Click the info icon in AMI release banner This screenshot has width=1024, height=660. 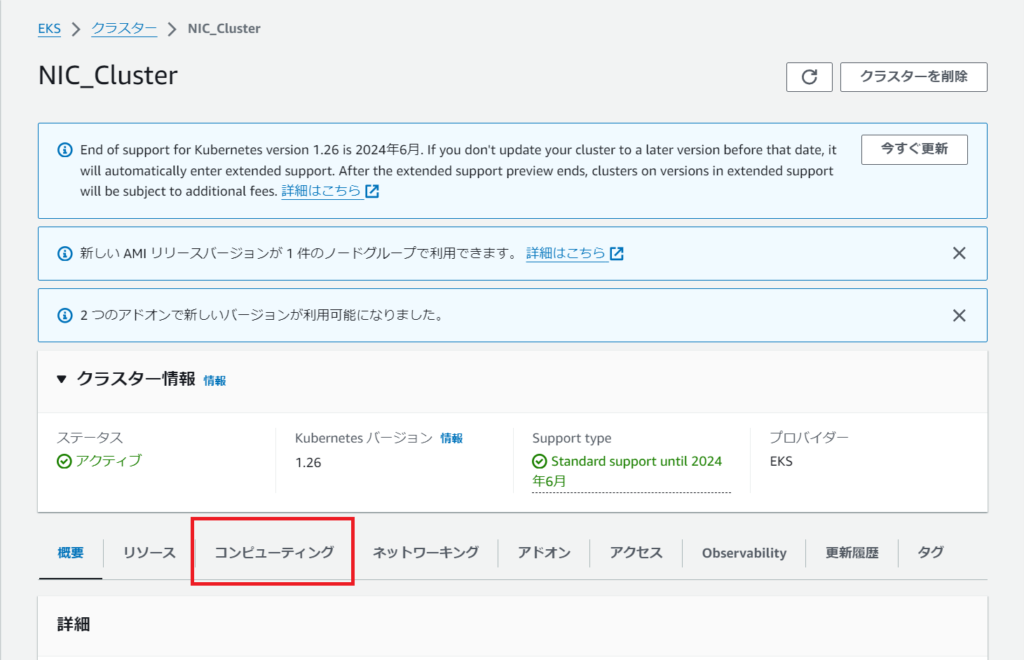point(65,253)
